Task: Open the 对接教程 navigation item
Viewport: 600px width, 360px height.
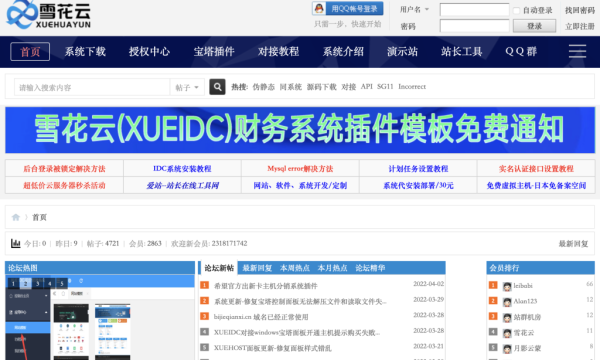Action: (278, 52)
